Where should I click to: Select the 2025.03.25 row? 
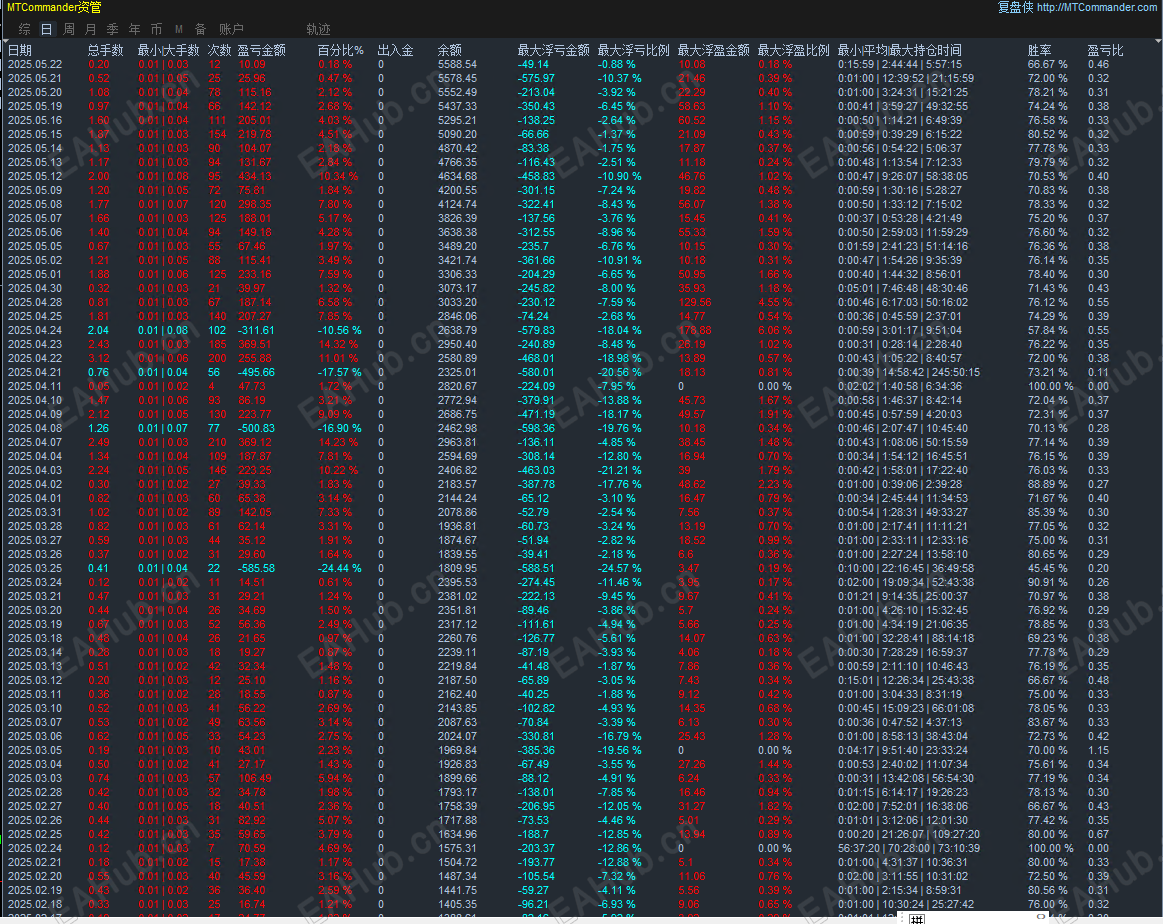pyautogui.click(x=582, y=568)
